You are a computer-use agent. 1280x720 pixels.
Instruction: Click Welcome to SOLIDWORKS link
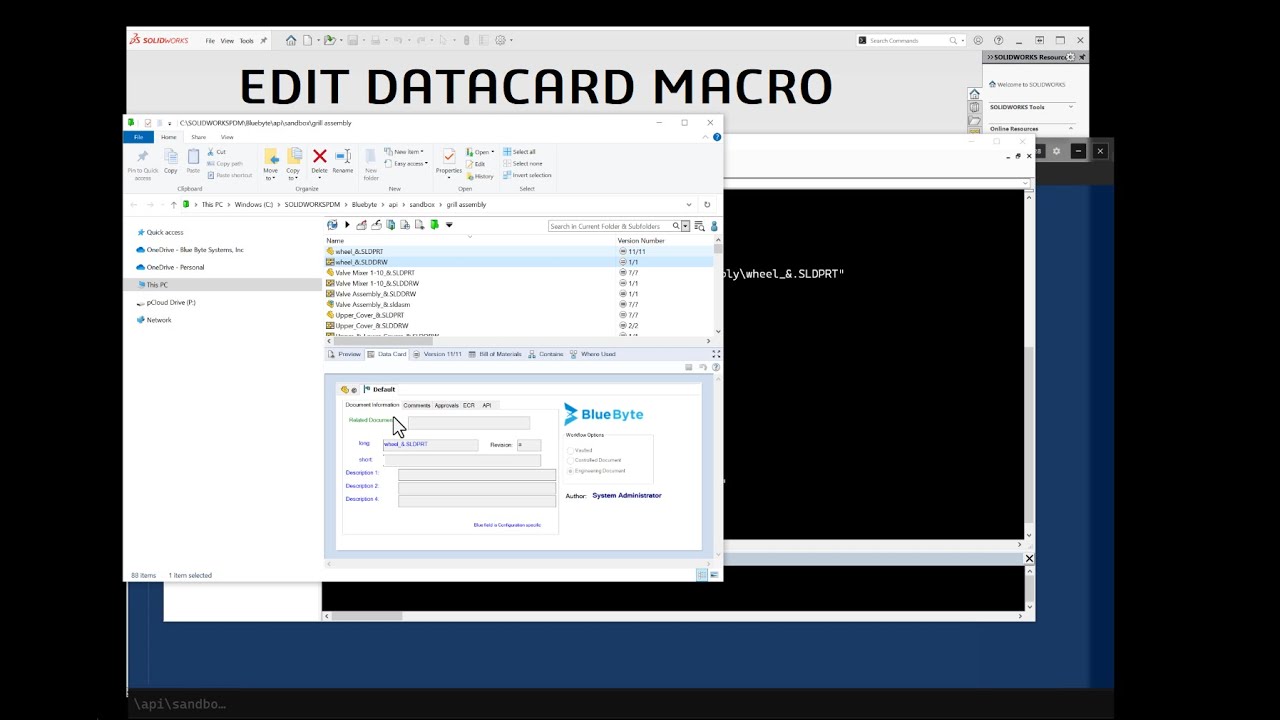point(1027,85)
